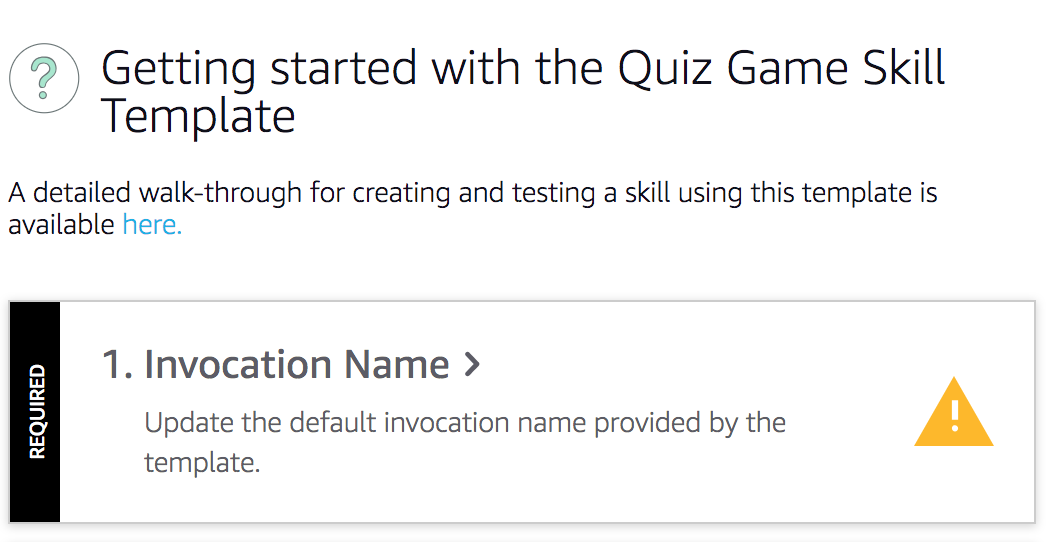This screenshot has width=1050, height=542.
Task: Click the words "Quiz Game Skill" in the title
Action: click(781, 68)
